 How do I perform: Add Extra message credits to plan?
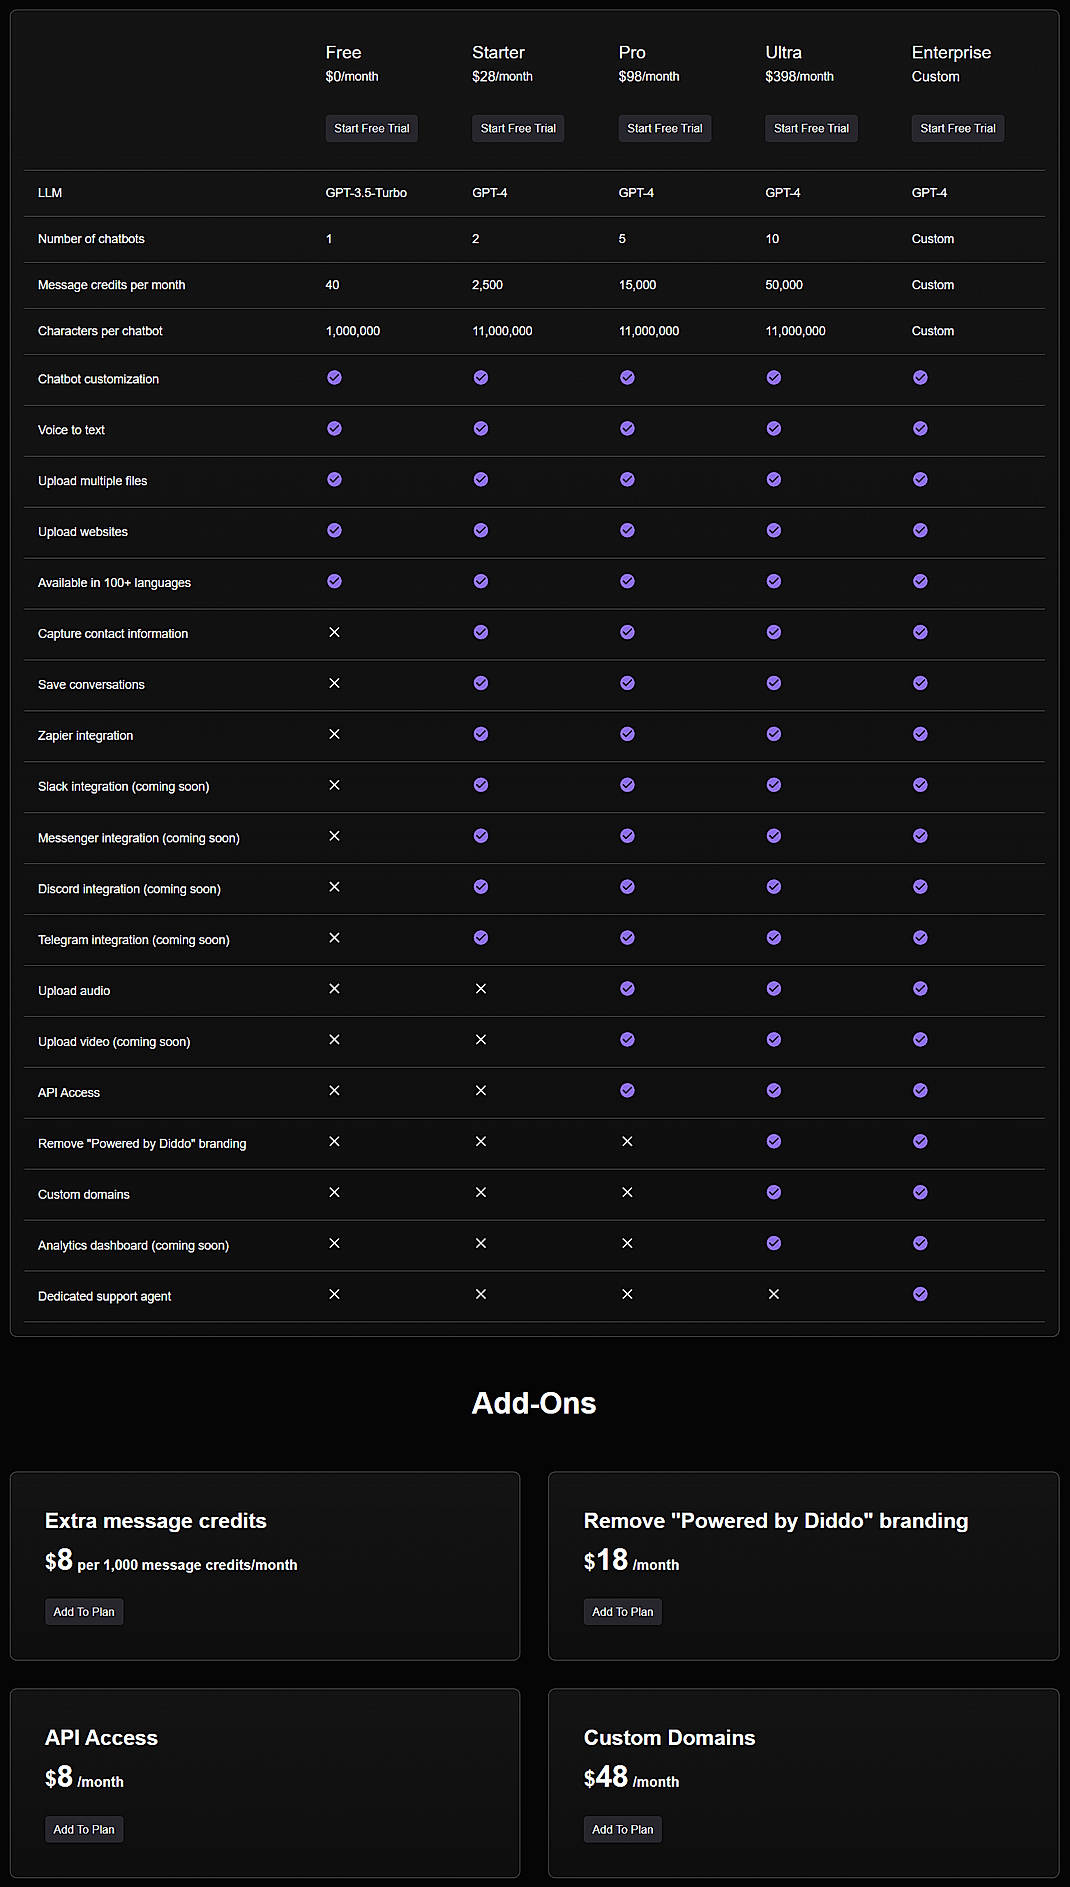[x=84, y=1611]
